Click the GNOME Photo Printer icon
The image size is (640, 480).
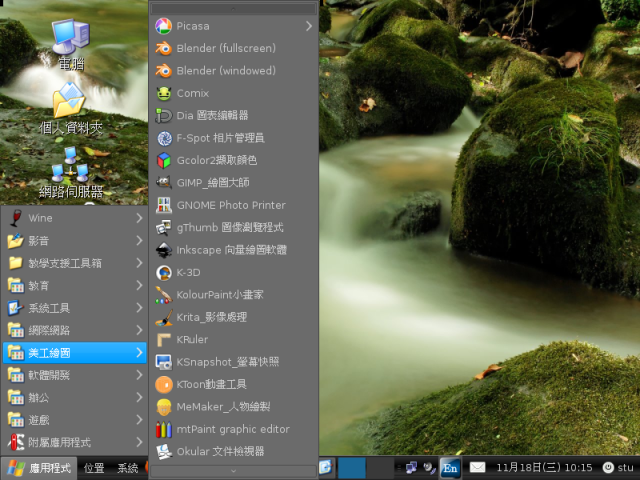164,205
